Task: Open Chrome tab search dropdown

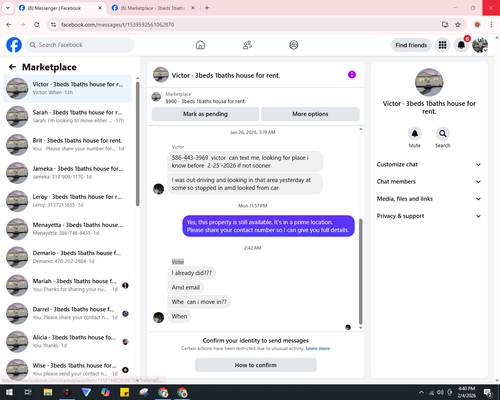Action: pos(7,8)
